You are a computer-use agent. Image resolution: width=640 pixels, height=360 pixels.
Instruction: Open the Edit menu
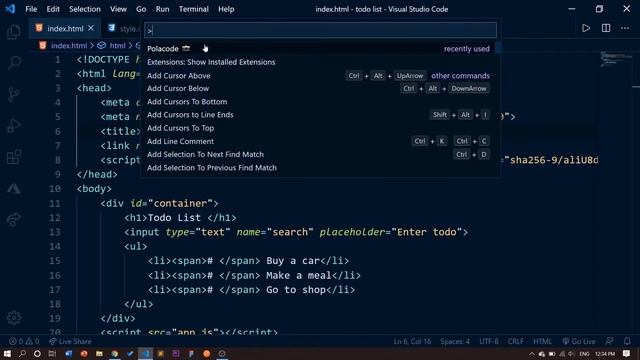[53, 9]
